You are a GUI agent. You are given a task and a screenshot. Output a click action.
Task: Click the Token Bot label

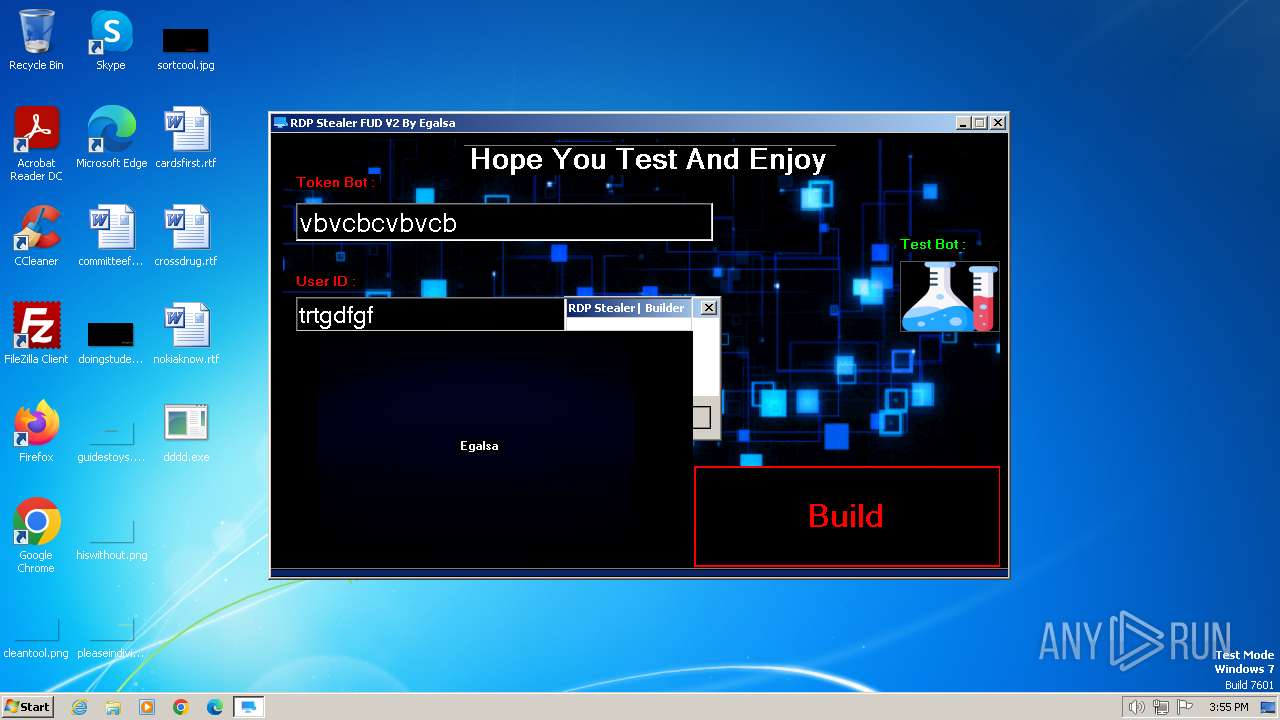pyautogui.click(x=335, y=183)
